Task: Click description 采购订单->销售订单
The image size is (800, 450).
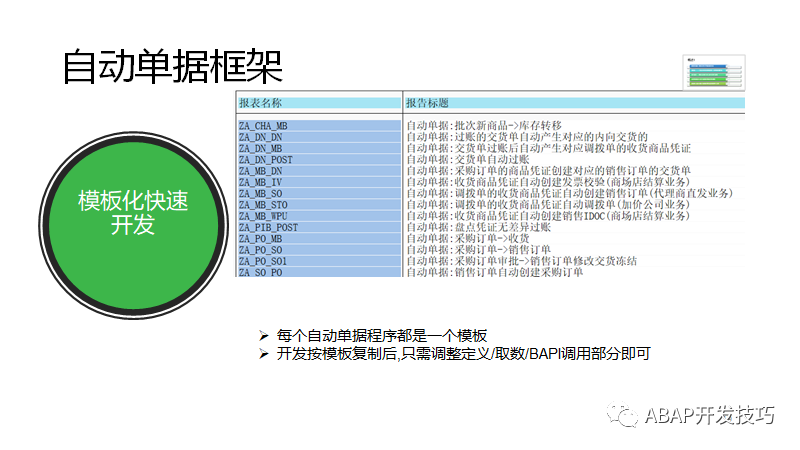Action: pos(503,249)
